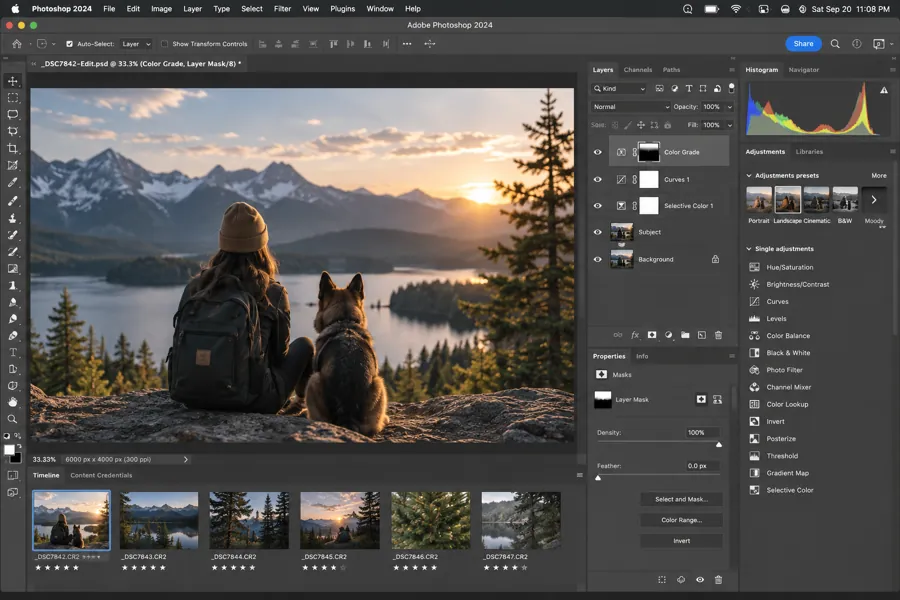Select the Move tool

coord(13,81)
